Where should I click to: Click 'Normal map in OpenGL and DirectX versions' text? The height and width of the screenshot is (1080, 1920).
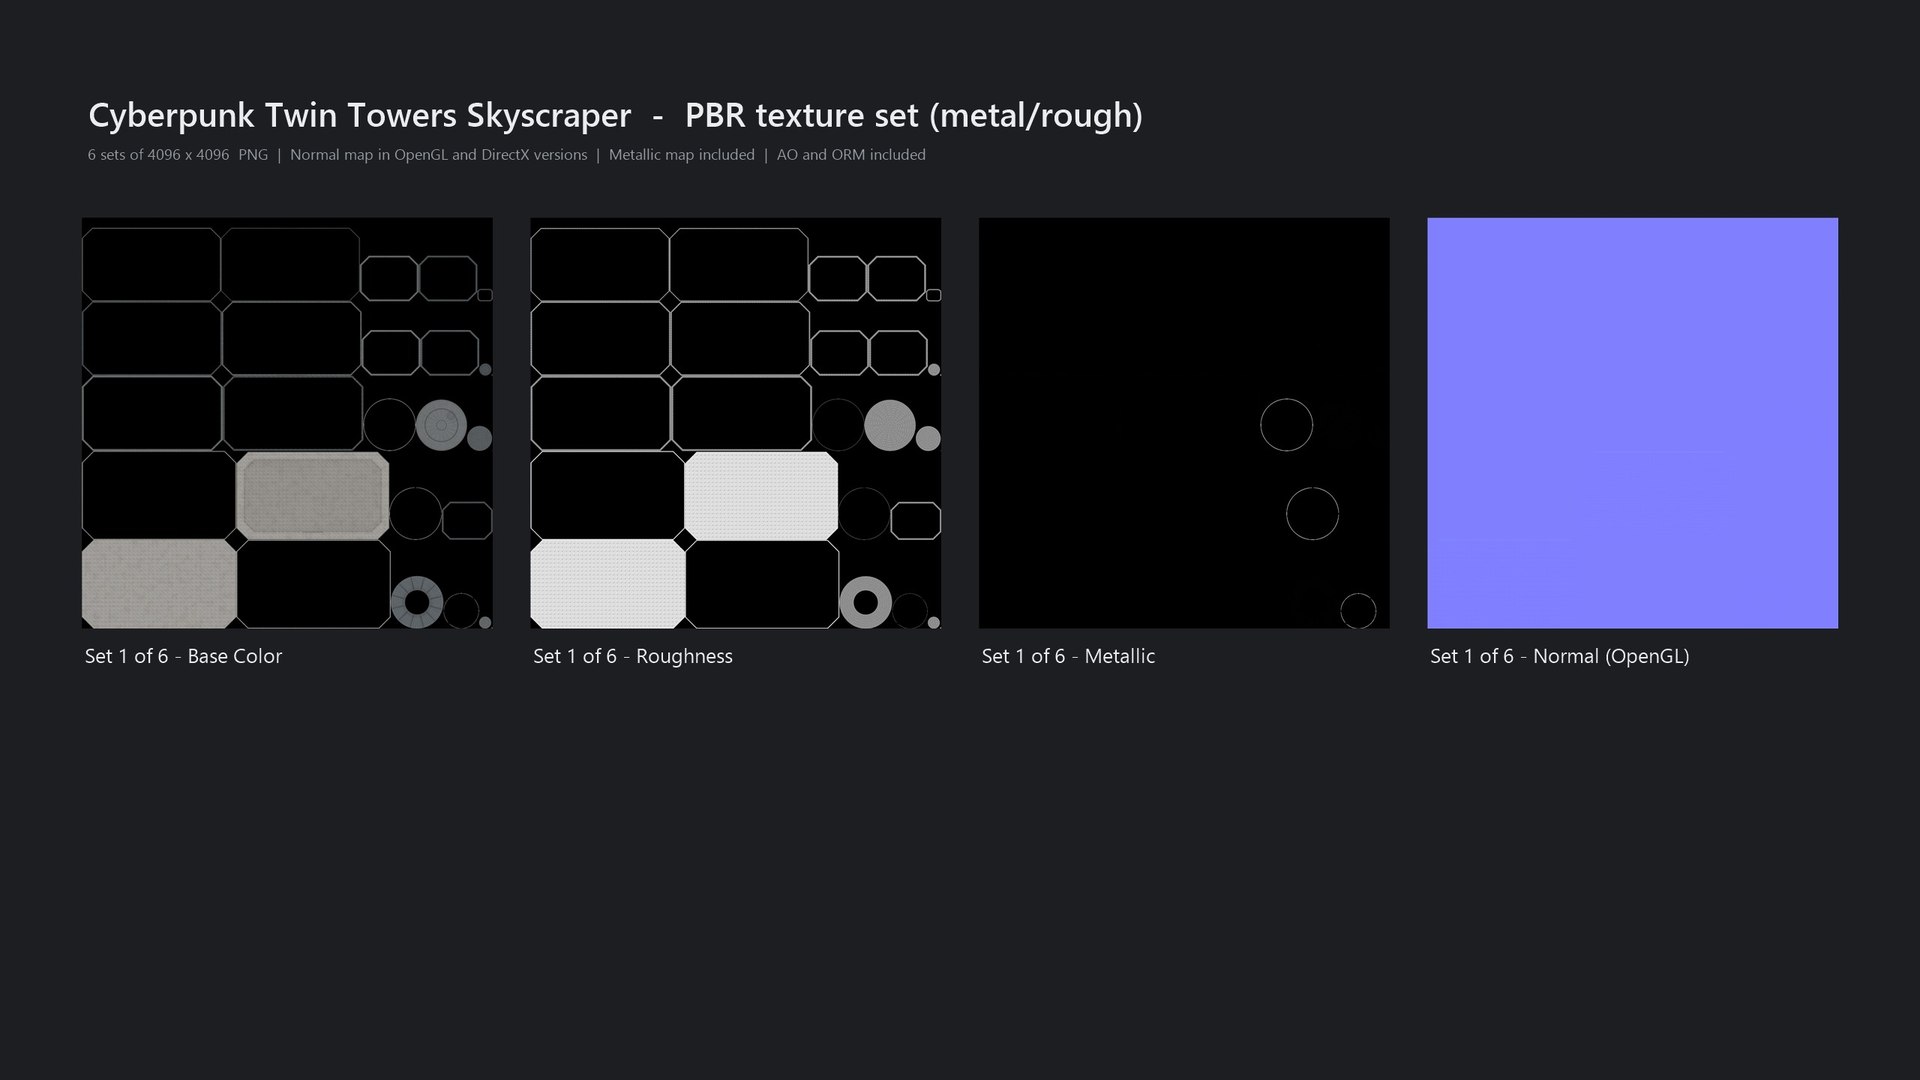pyautogui.click(x=439, y=155)
